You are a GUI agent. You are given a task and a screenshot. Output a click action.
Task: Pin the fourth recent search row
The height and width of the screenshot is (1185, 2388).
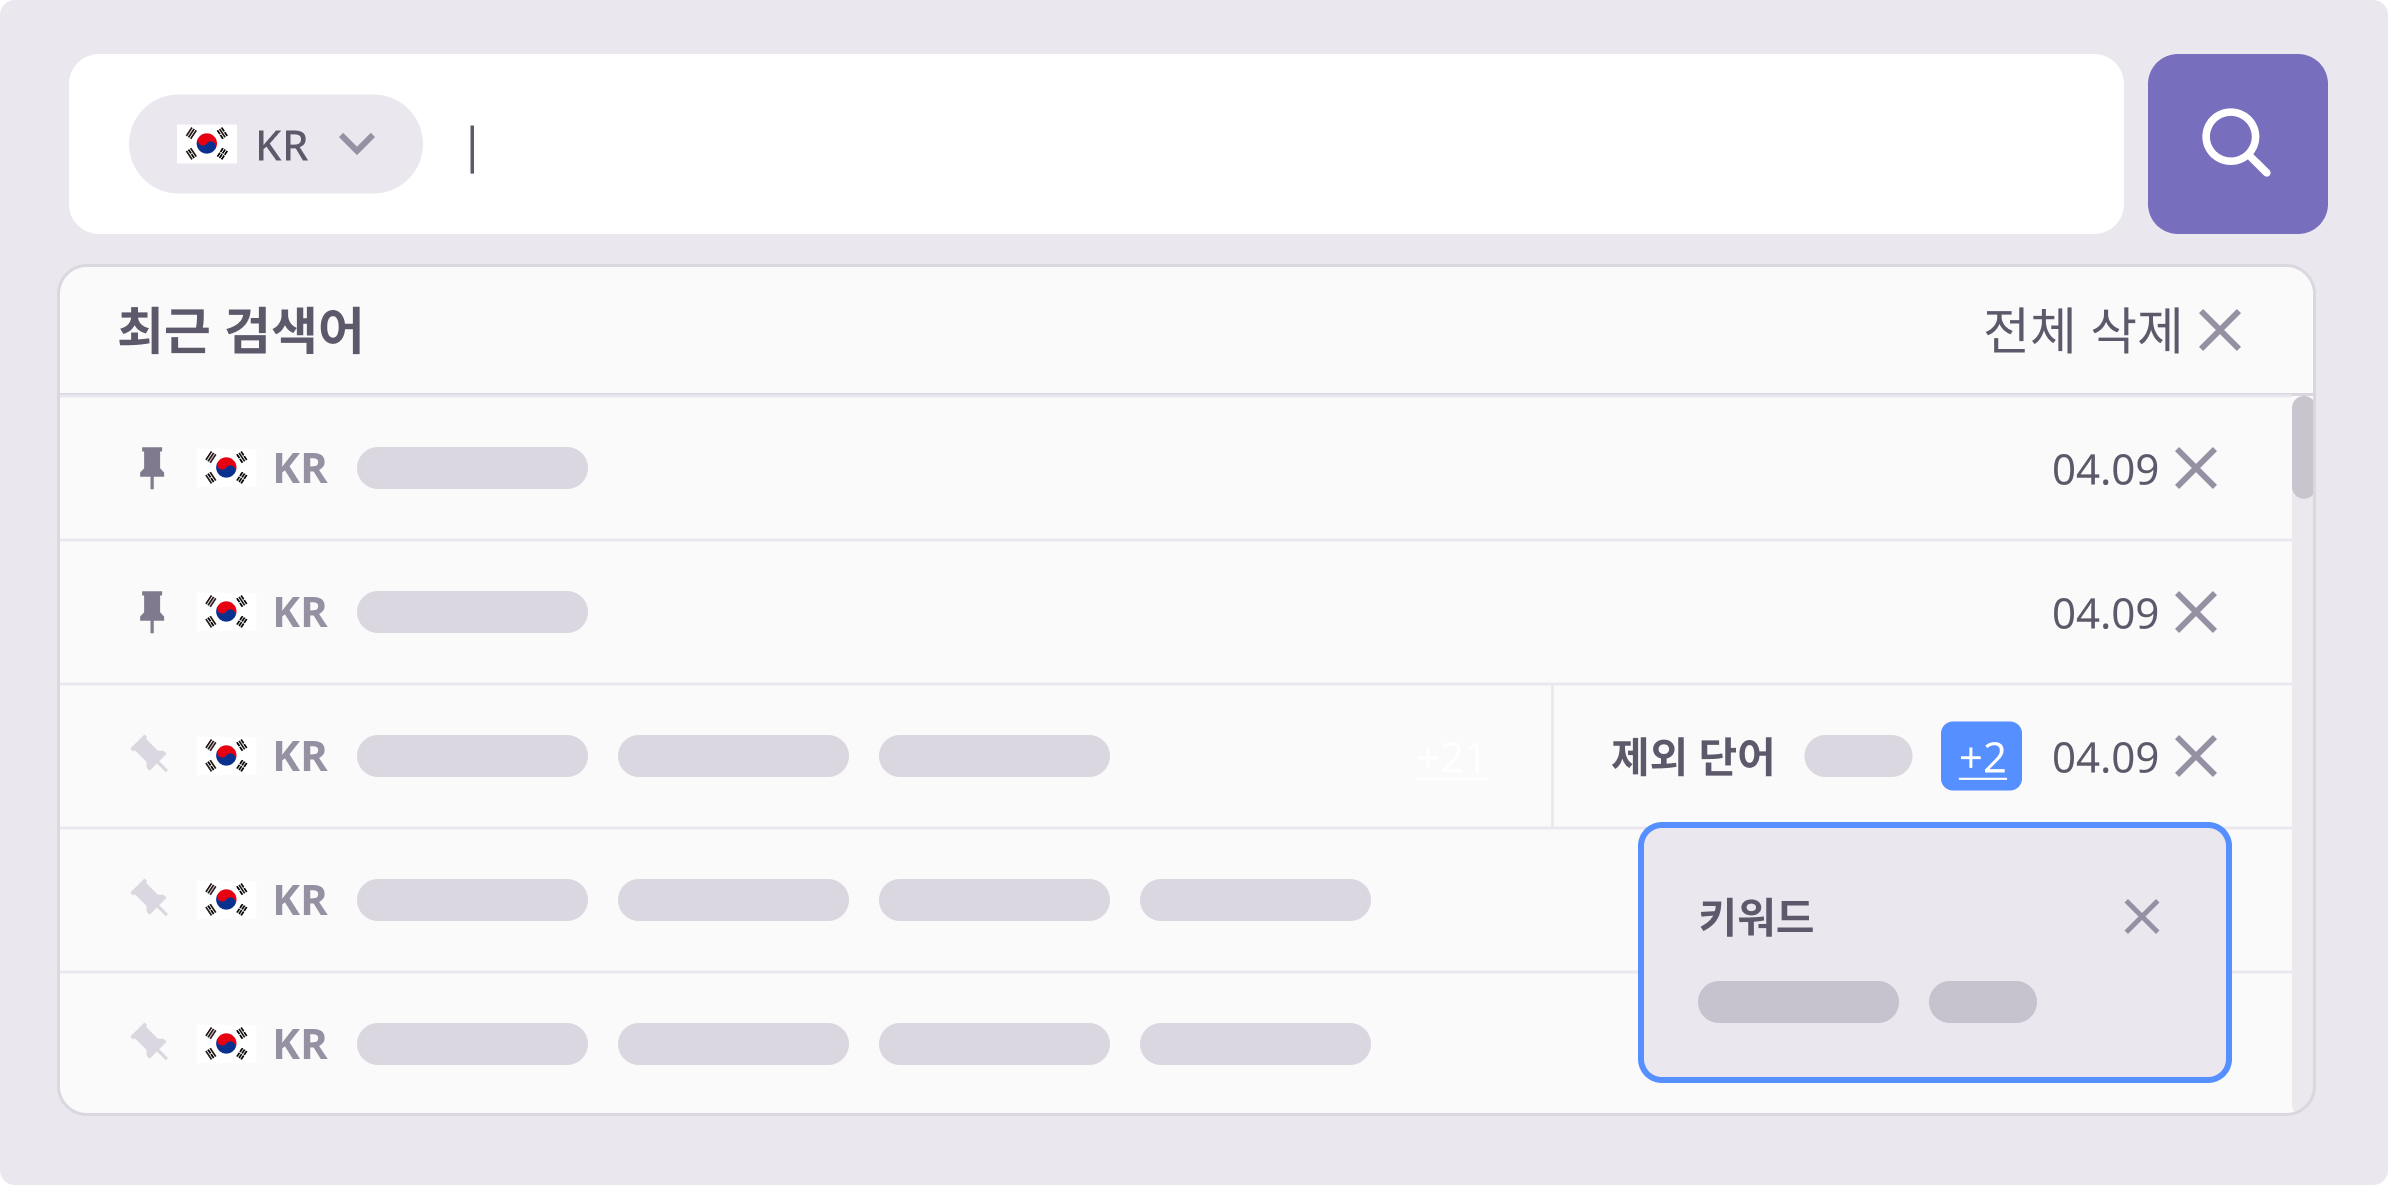tap(150, 899)
